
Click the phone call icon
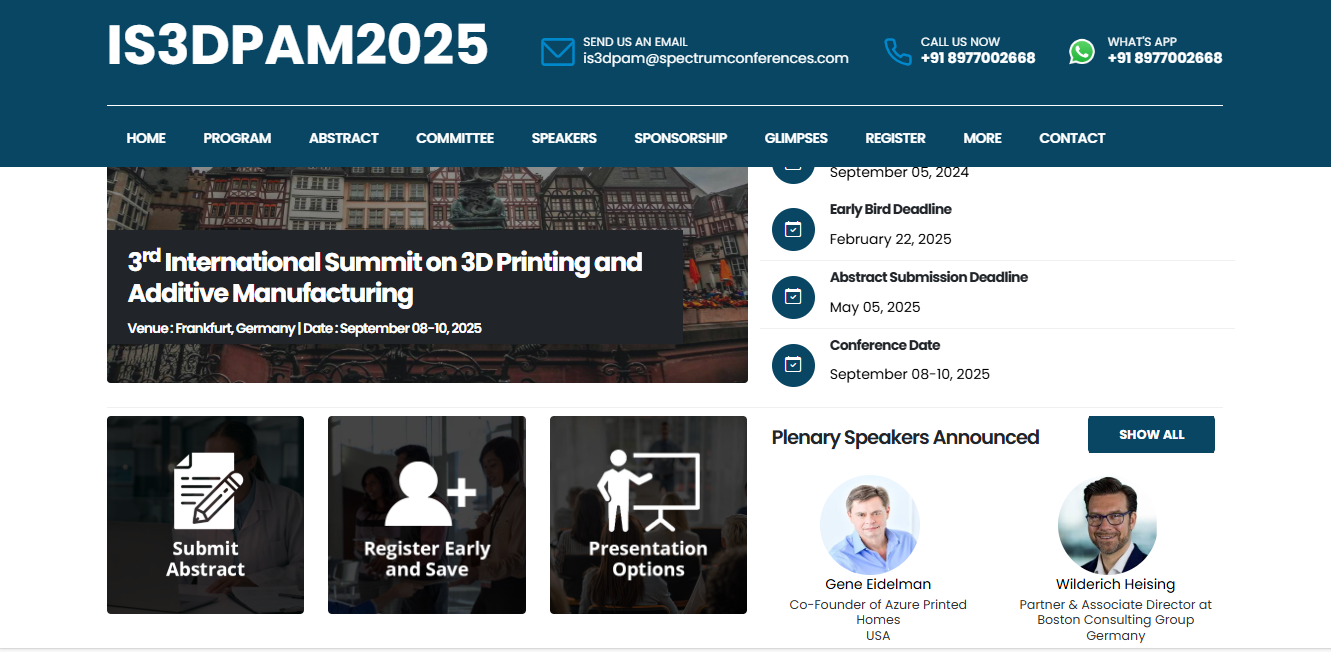click(x=897, y=51)
